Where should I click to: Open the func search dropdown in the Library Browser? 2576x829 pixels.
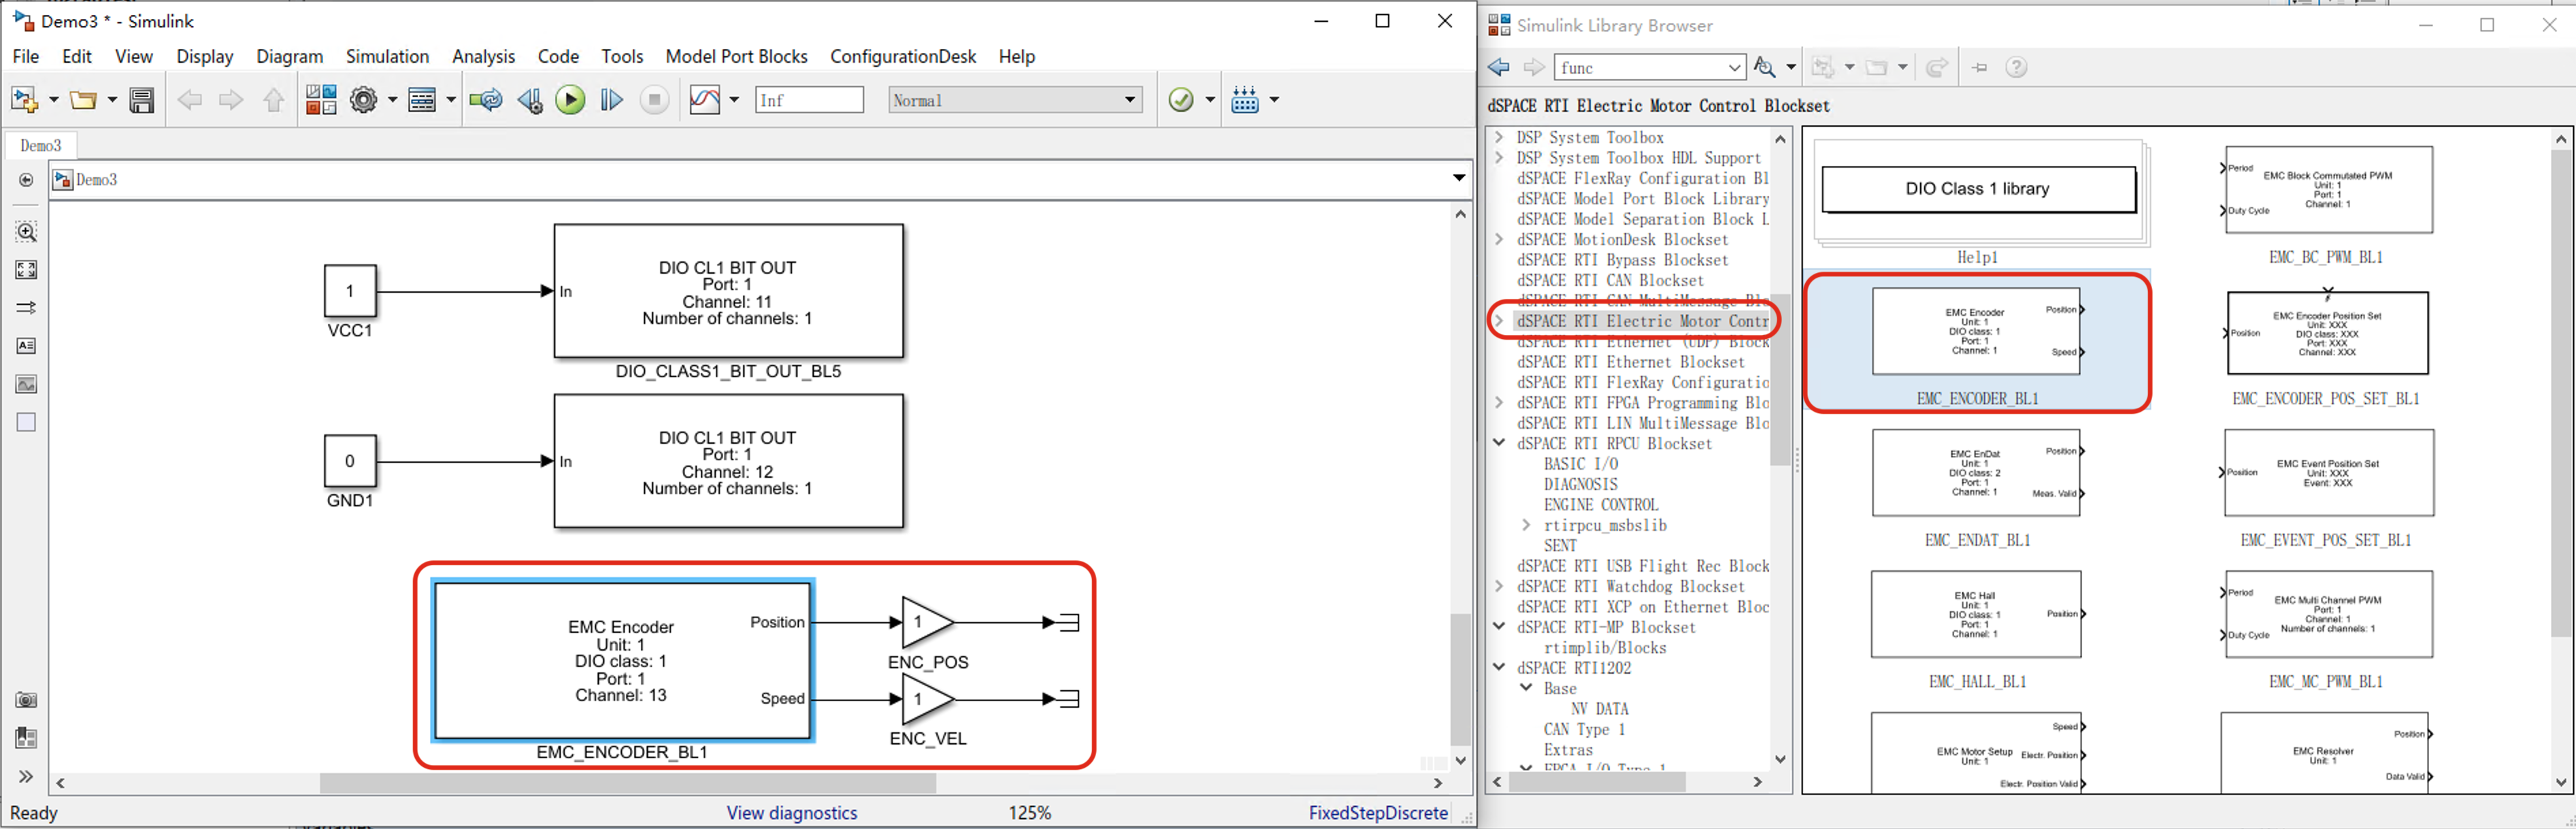1734,68
